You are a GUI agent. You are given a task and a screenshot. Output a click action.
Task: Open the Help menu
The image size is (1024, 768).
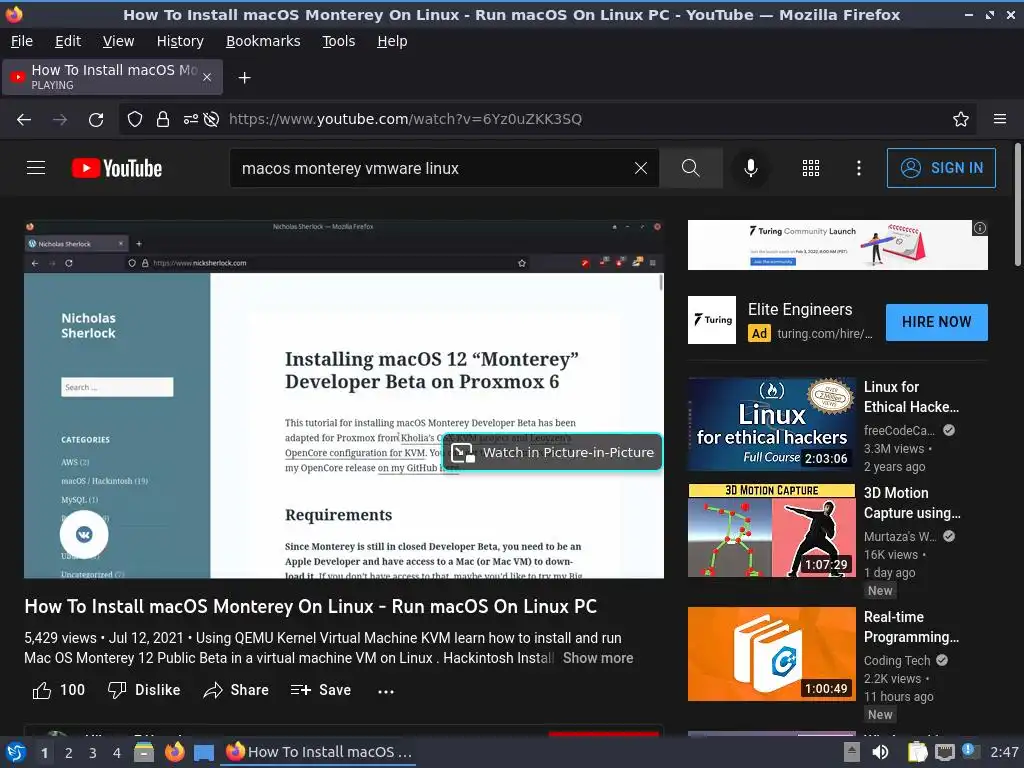tap(392, 41)
